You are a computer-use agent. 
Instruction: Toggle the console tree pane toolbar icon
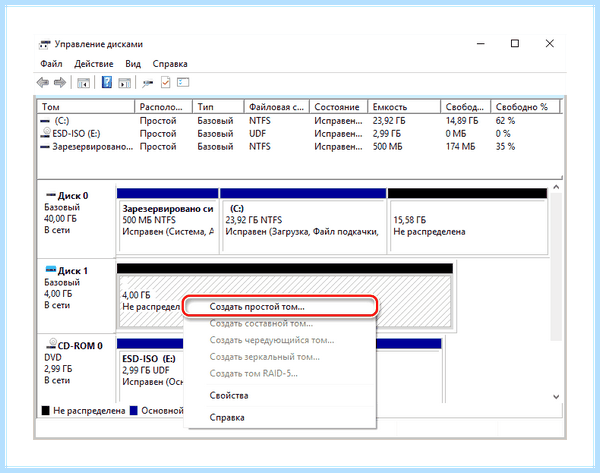(x=83, y=83)
